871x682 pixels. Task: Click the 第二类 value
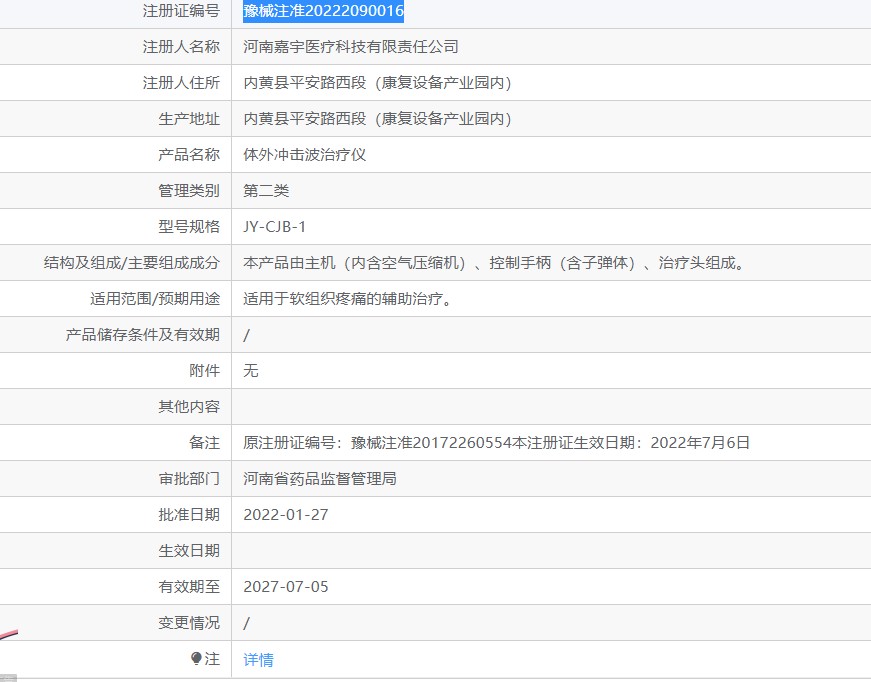click(266, 191)
